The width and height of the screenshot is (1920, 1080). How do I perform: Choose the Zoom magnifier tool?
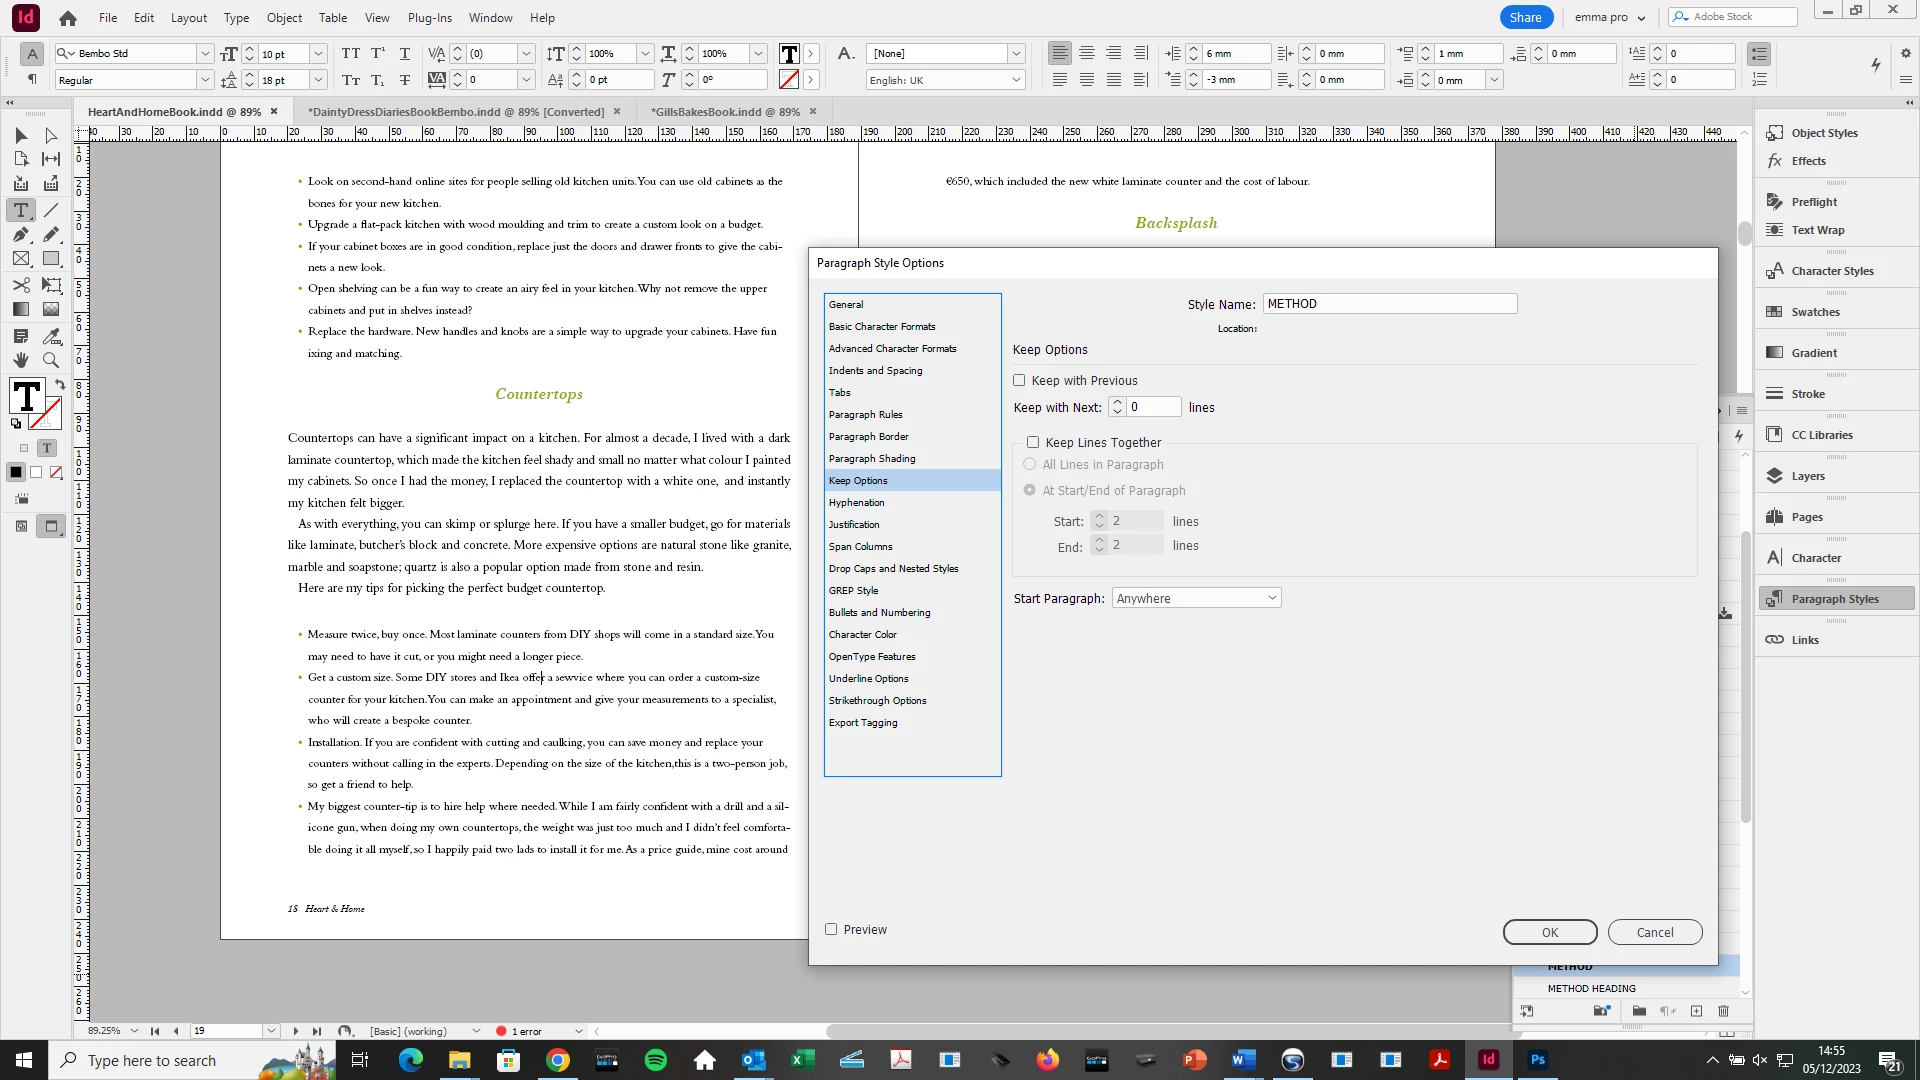[51, 360]
